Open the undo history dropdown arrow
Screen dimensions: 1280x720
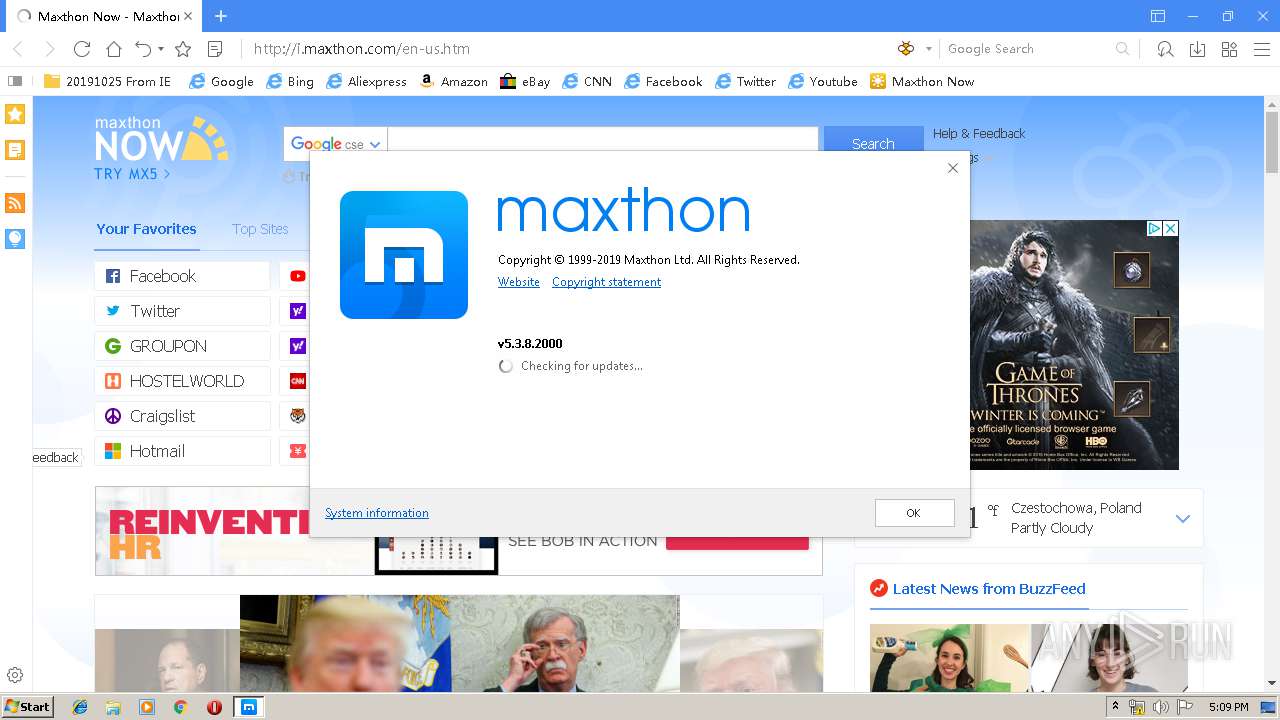pos(161,49)
